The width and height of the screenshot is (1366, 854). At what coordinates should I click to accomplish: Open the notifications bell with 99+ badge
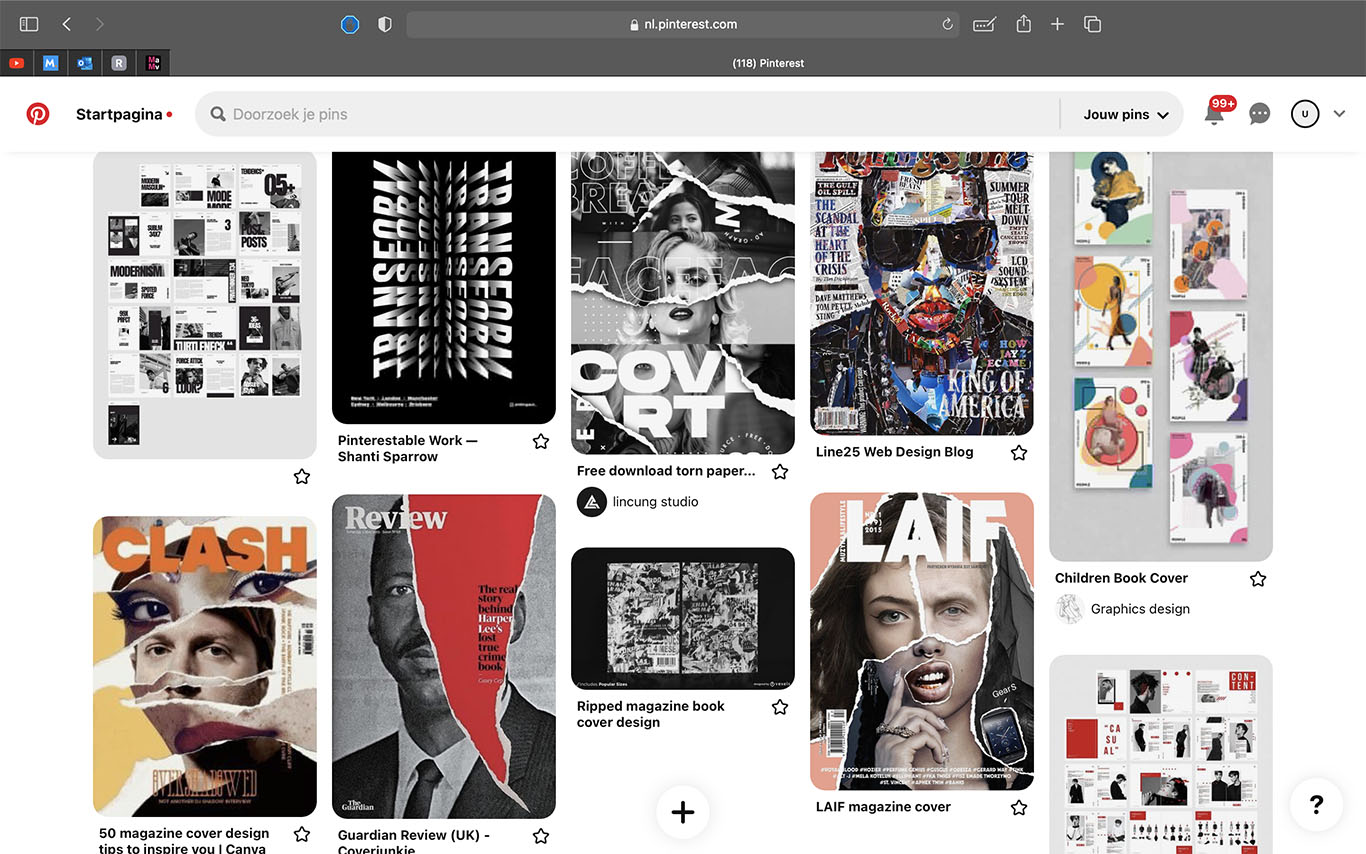(x=1215, y=113)
